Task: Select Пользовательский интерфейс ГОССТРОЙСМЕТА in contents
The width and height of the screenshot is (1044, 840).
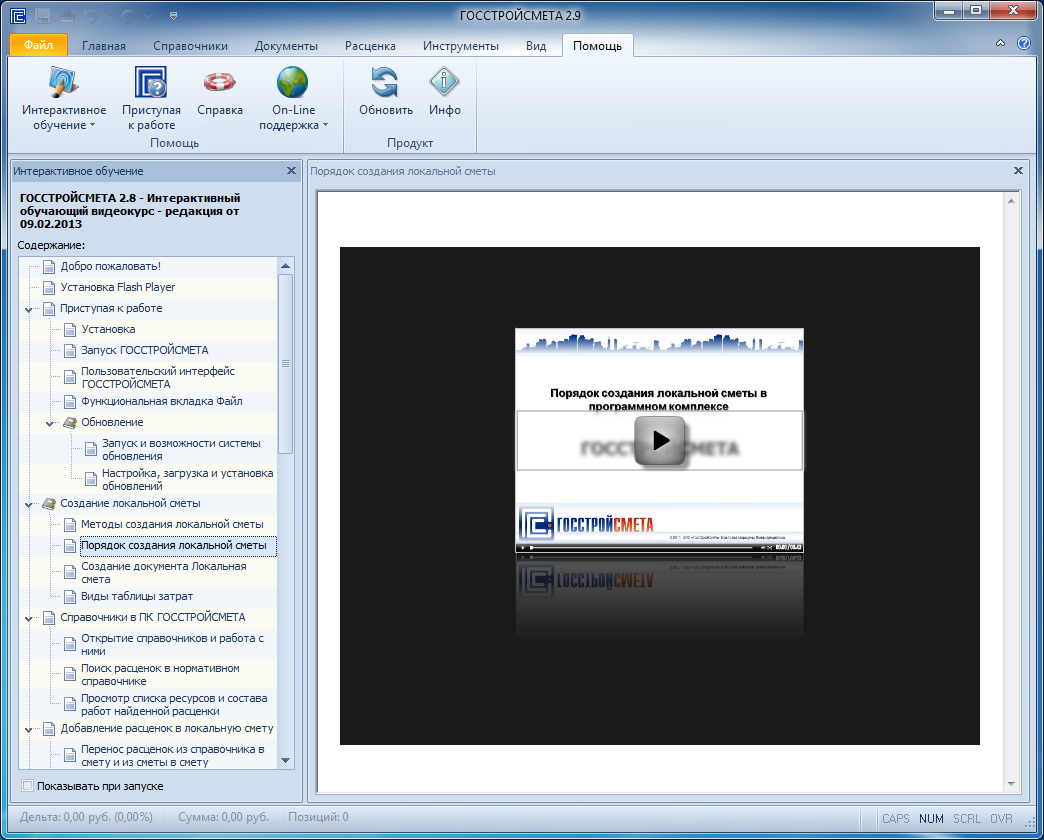Action: [158, 377]
